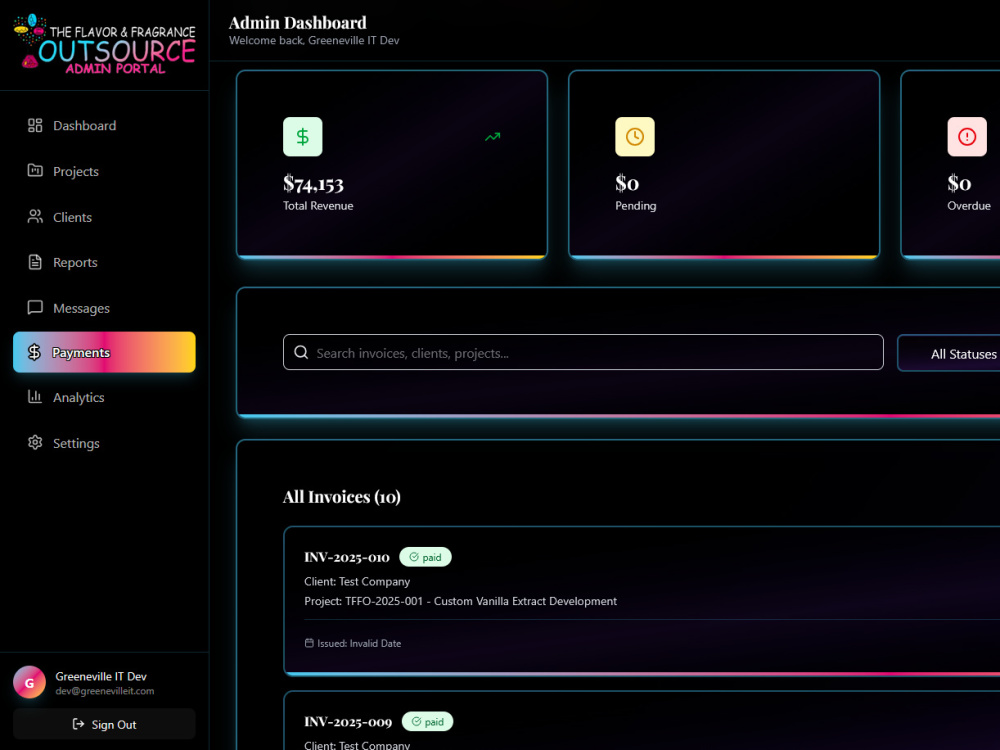
Task: Click the red alert icon on Overdue card
Action: (x=967, y=136)
